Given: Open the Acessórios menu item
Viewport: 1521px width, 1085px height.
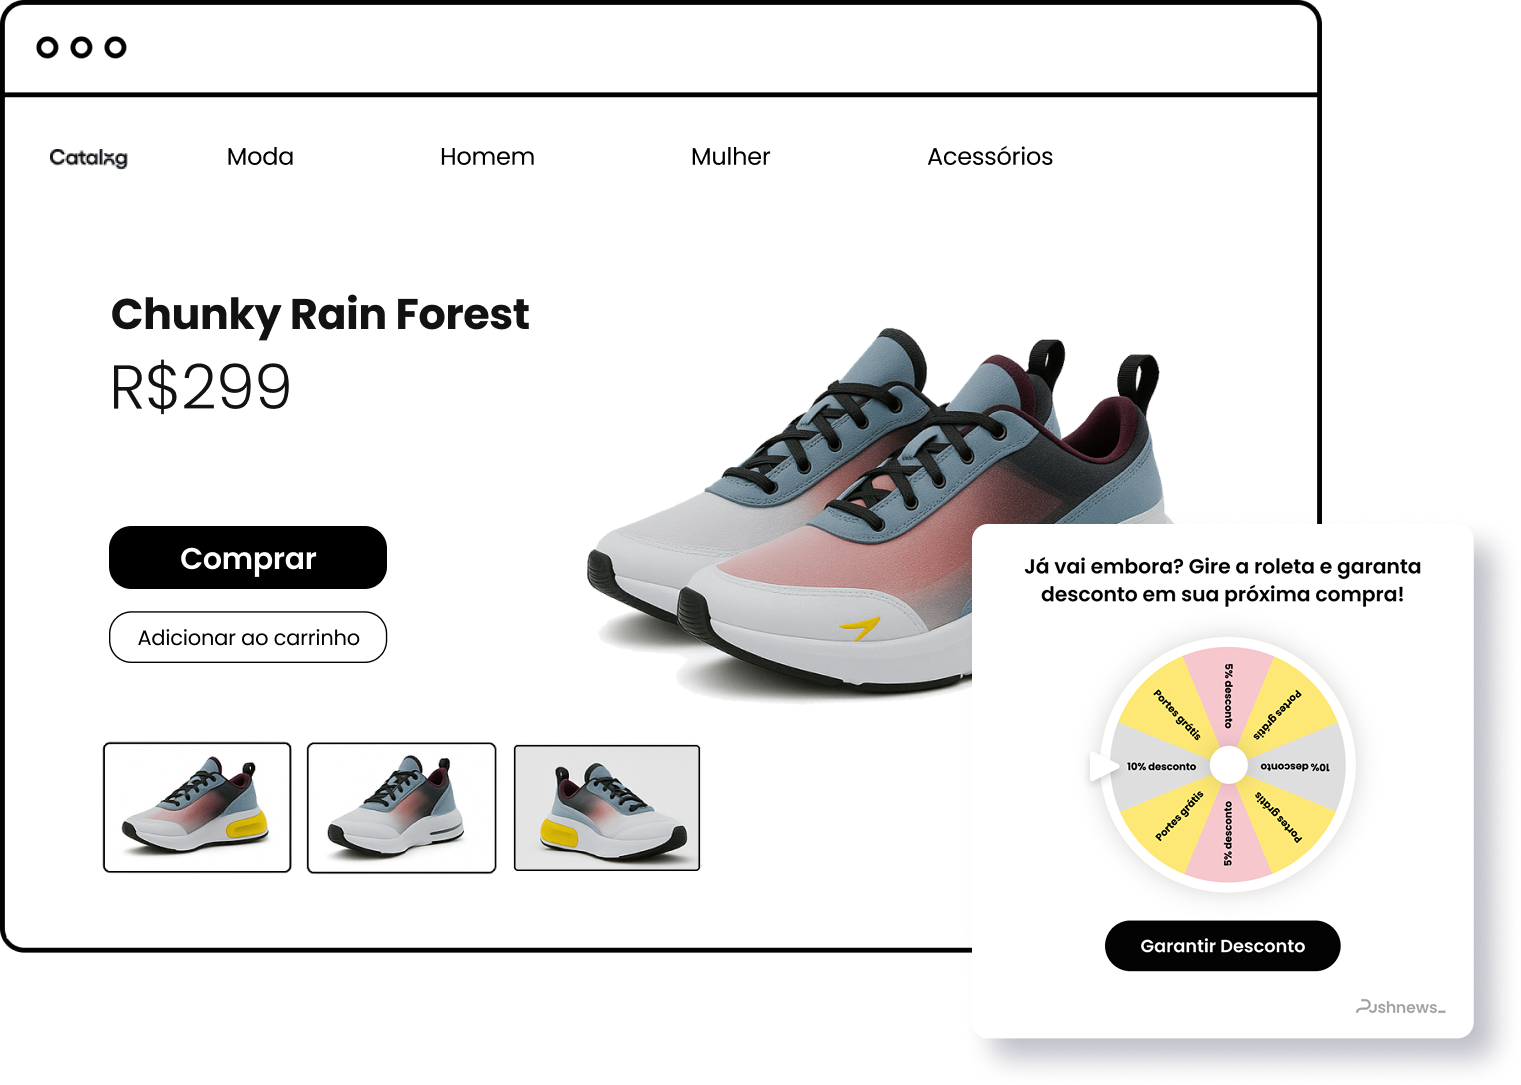Looking at the screenshot, I should (989, 157).
